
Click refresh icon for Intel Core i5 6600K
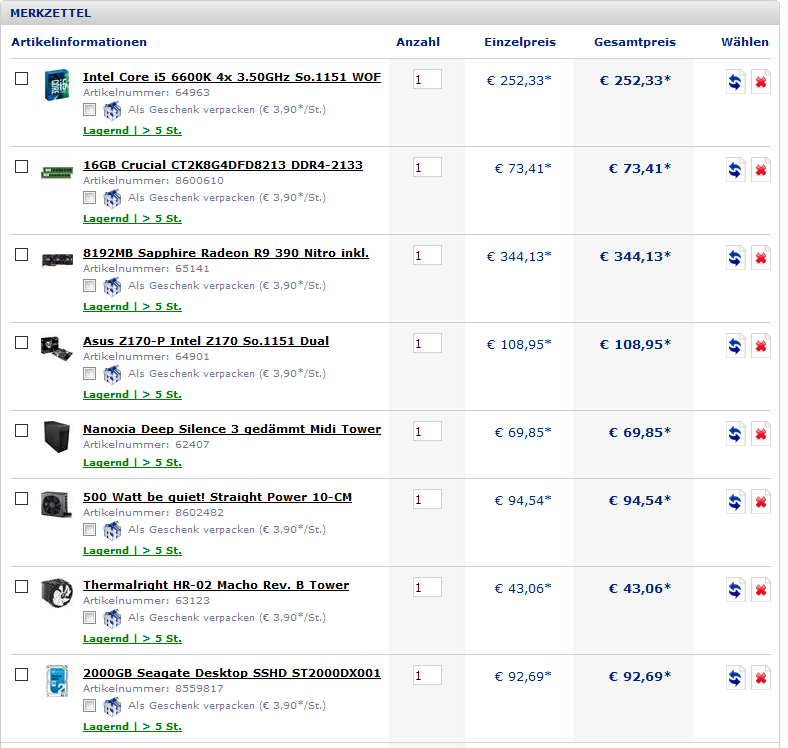(735, 81)
